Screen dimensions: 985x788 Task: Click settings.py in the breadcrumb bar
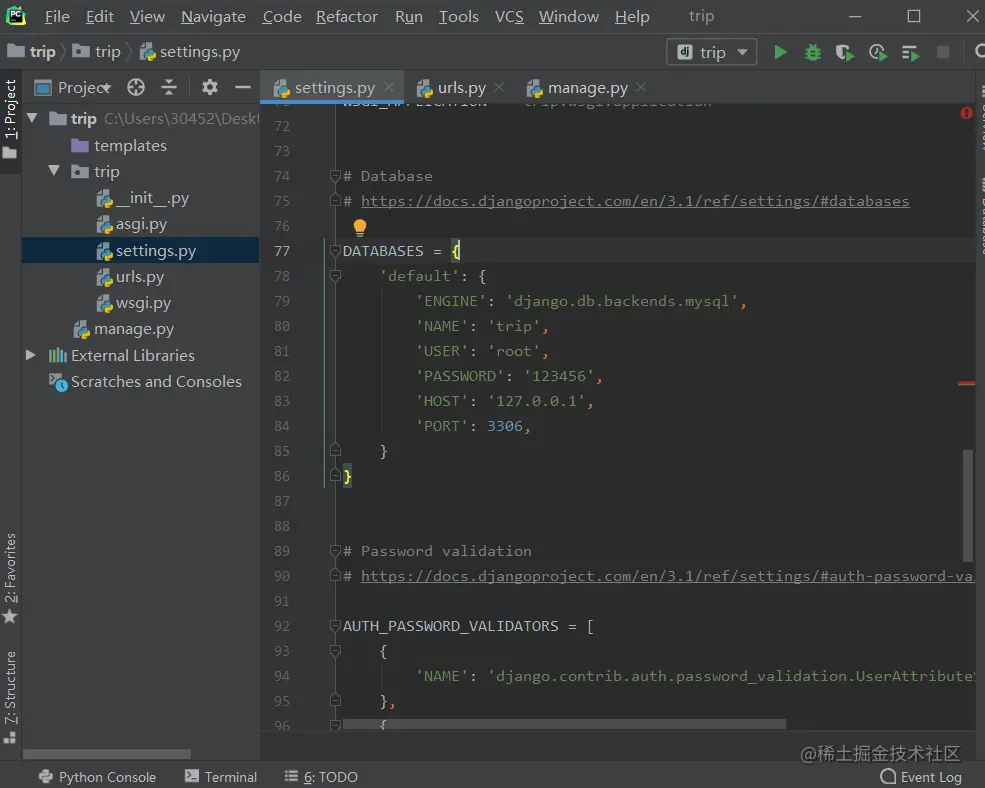190,52
